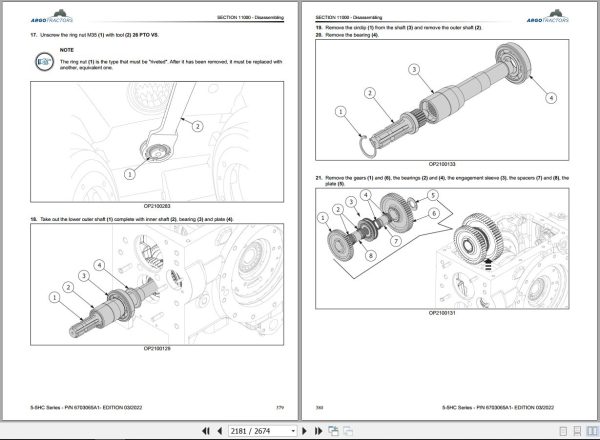Click caption 'OP2100283' under first figure
Screen dimensions: 600x440
point(157,206)
